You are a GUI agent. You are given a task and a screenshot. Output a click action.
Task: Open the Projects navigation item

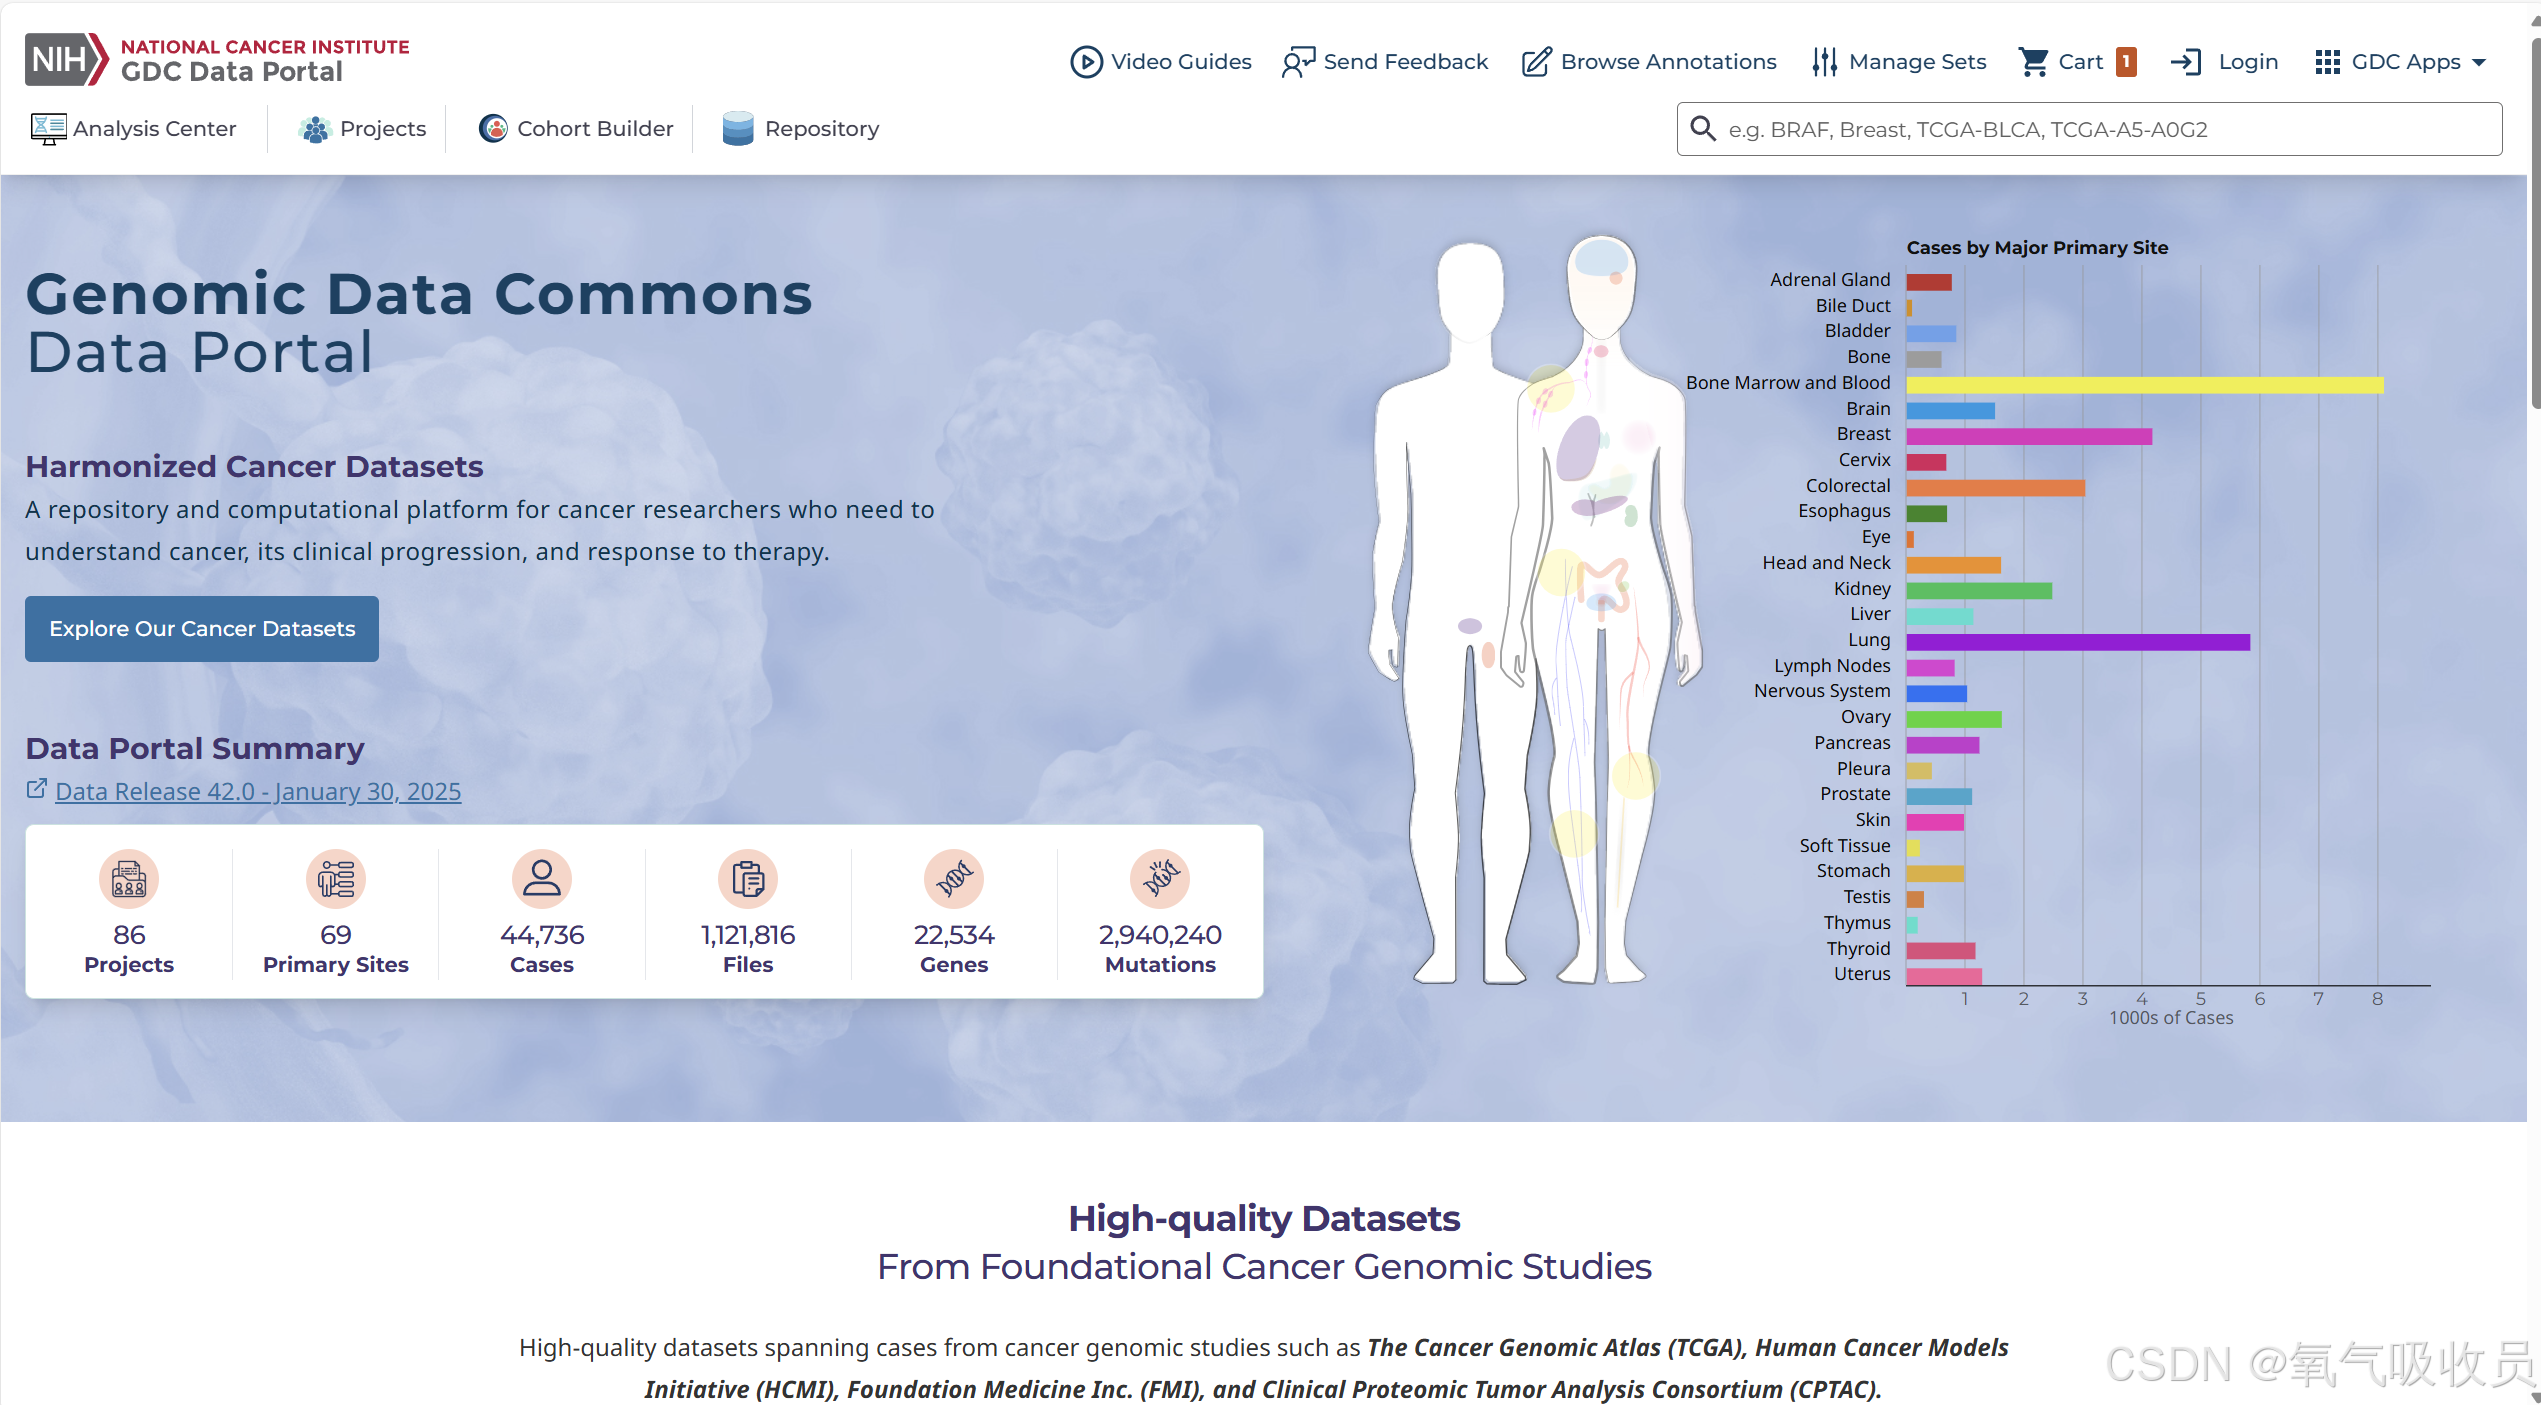tap(362, 129)
